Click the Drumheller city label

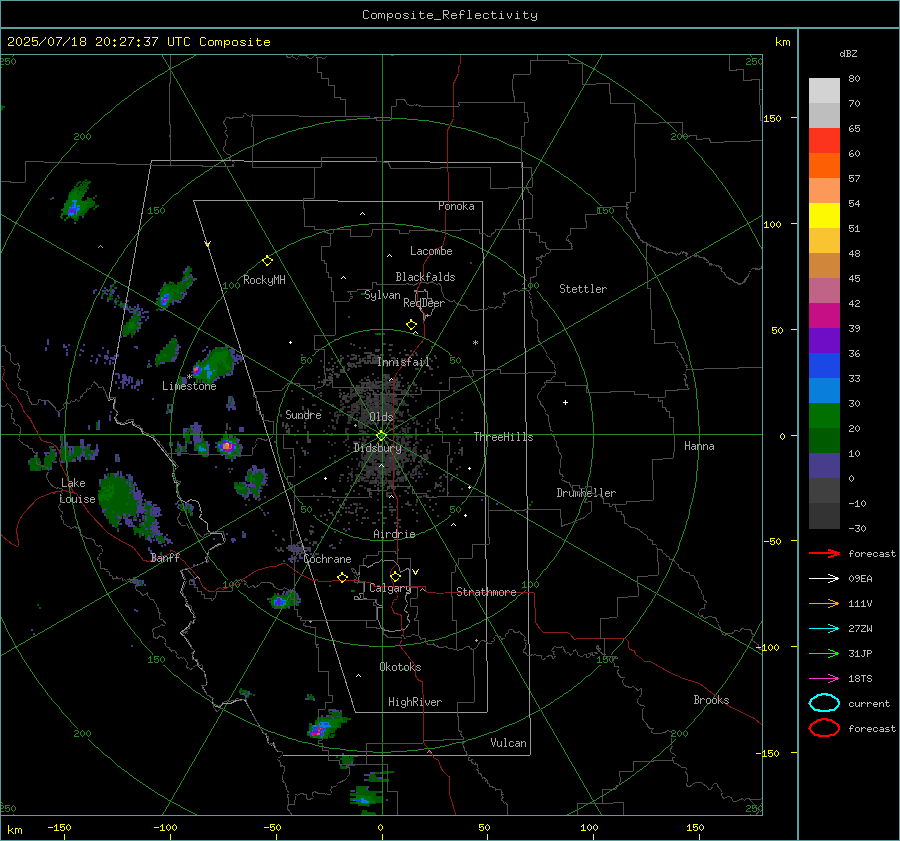[586, 493]
